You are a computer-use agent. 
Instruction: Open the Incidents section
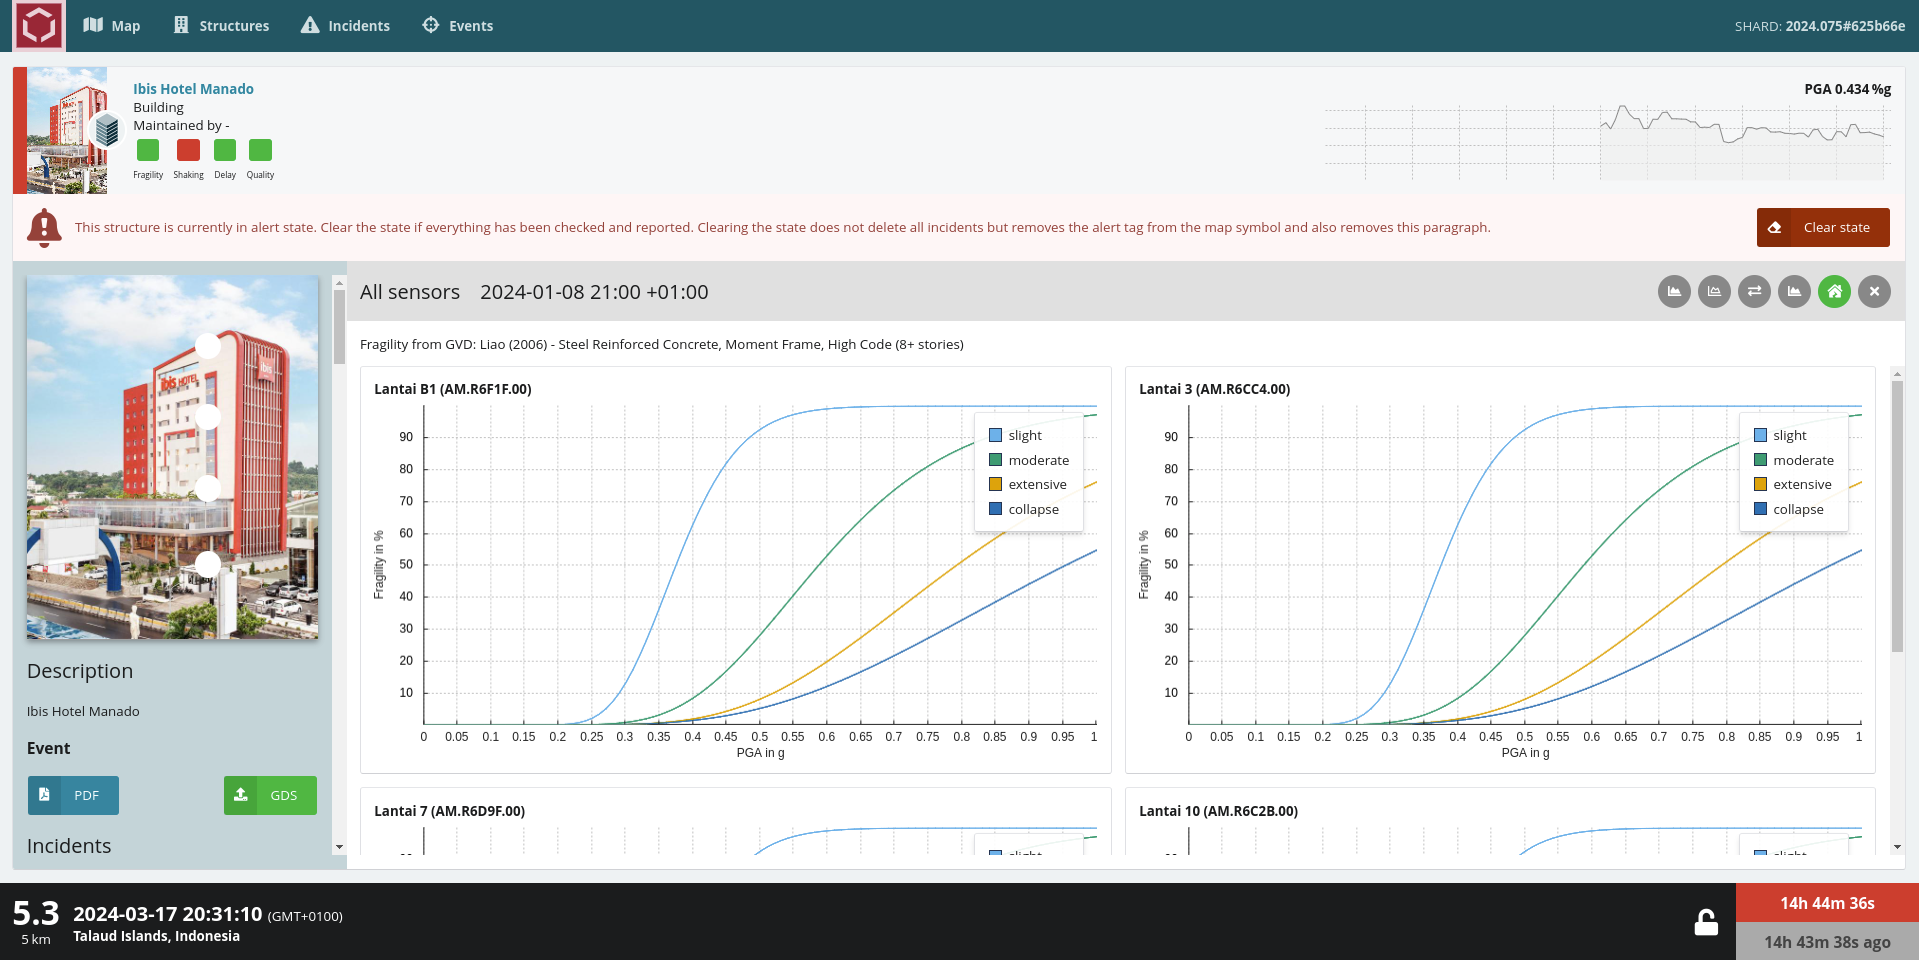345,26
